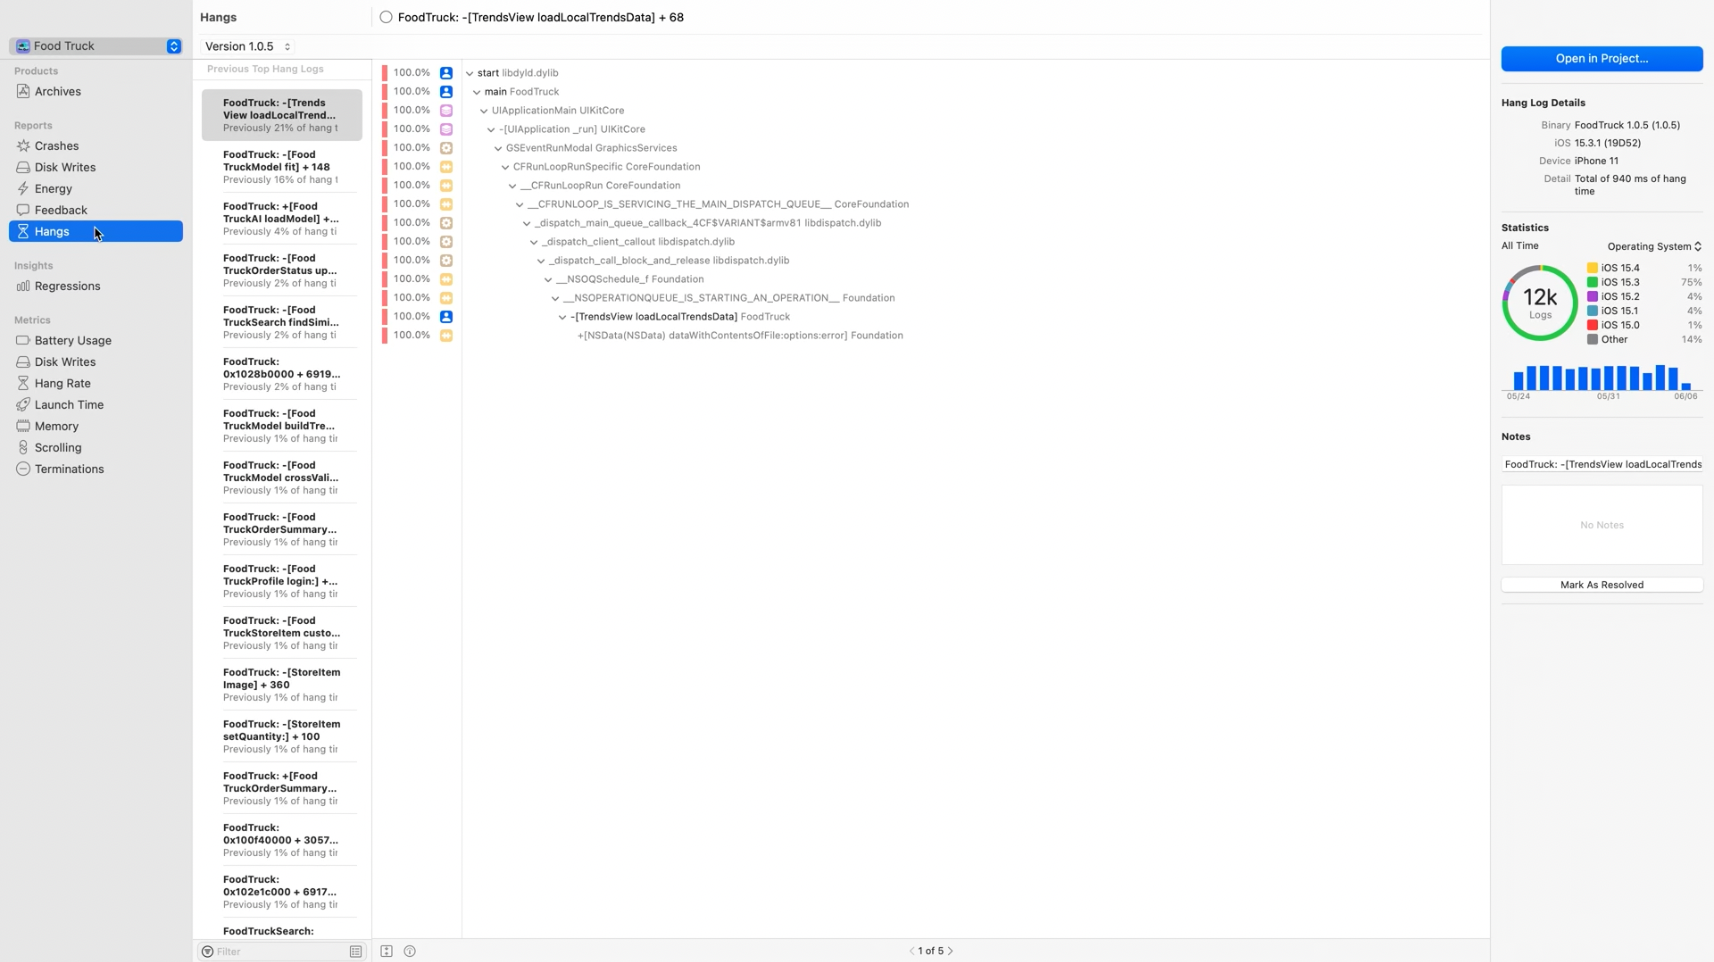Screen dimensions: 1714x962
Task: Collapse -[UIApplication _run] frame
Action: [x=491, y=129]
